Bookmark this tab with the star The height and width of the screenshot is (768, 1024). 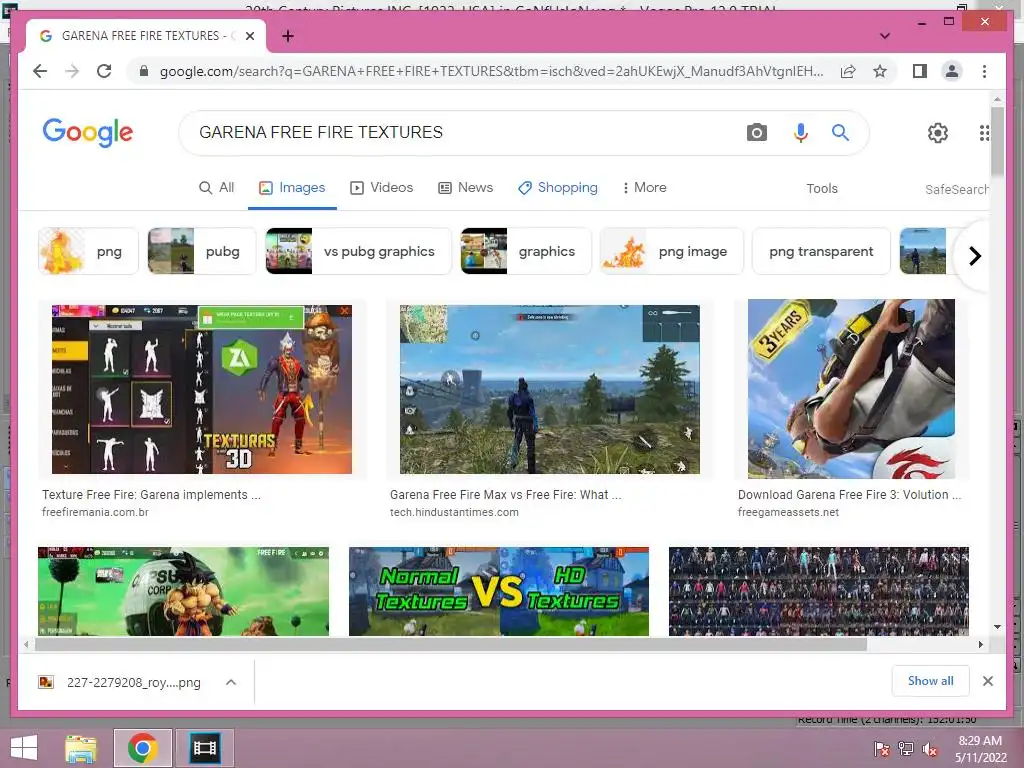click(x=880, y=71)
